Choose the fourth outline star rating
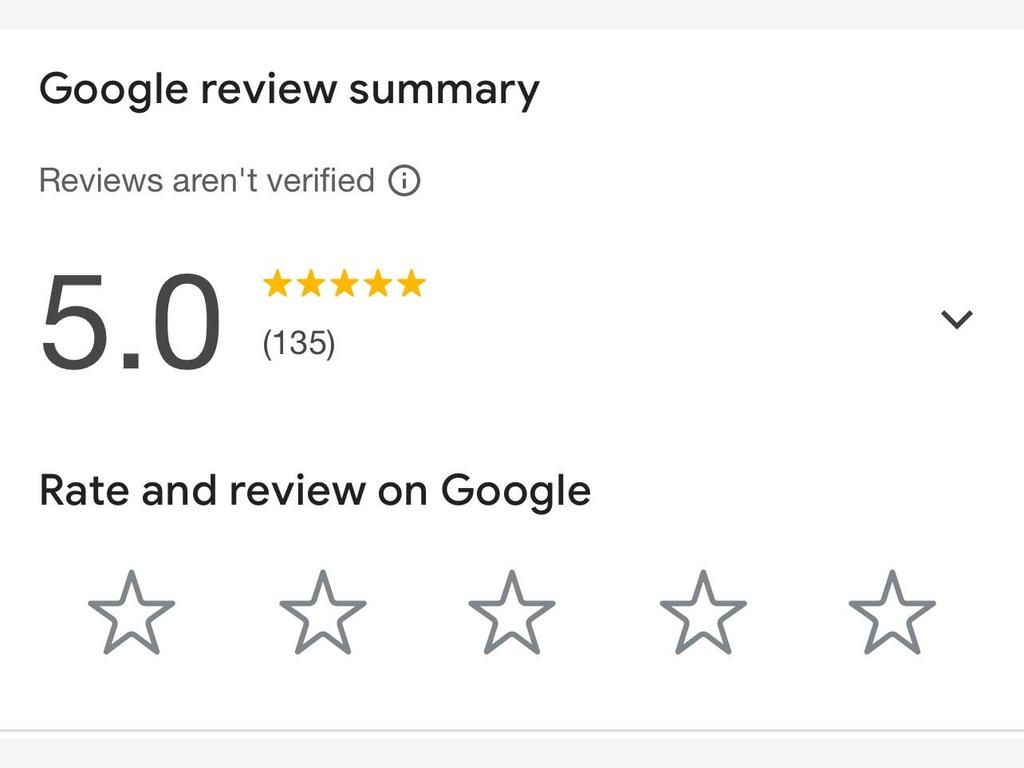Viewport: 1024px width, 768px height. (703, 613)
